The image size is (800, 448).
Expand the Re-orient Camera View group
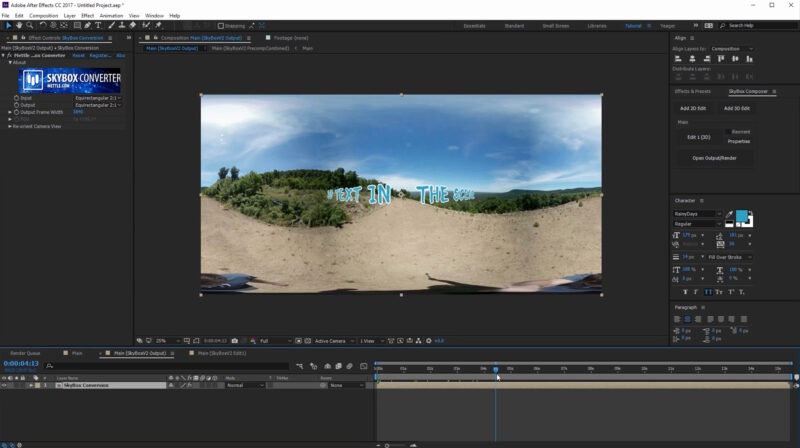coord(10,126)
